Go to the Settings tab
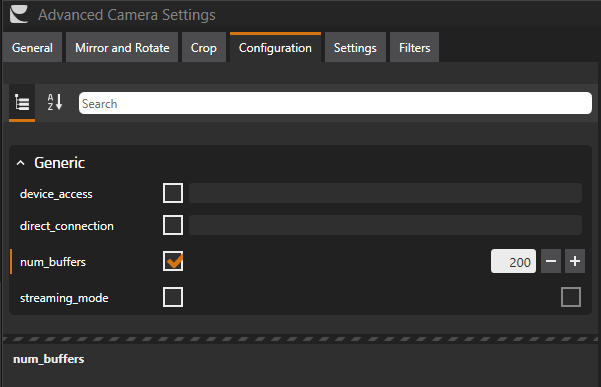The width and height of the screenshot is (601, 387). click(x=355, y=48)
